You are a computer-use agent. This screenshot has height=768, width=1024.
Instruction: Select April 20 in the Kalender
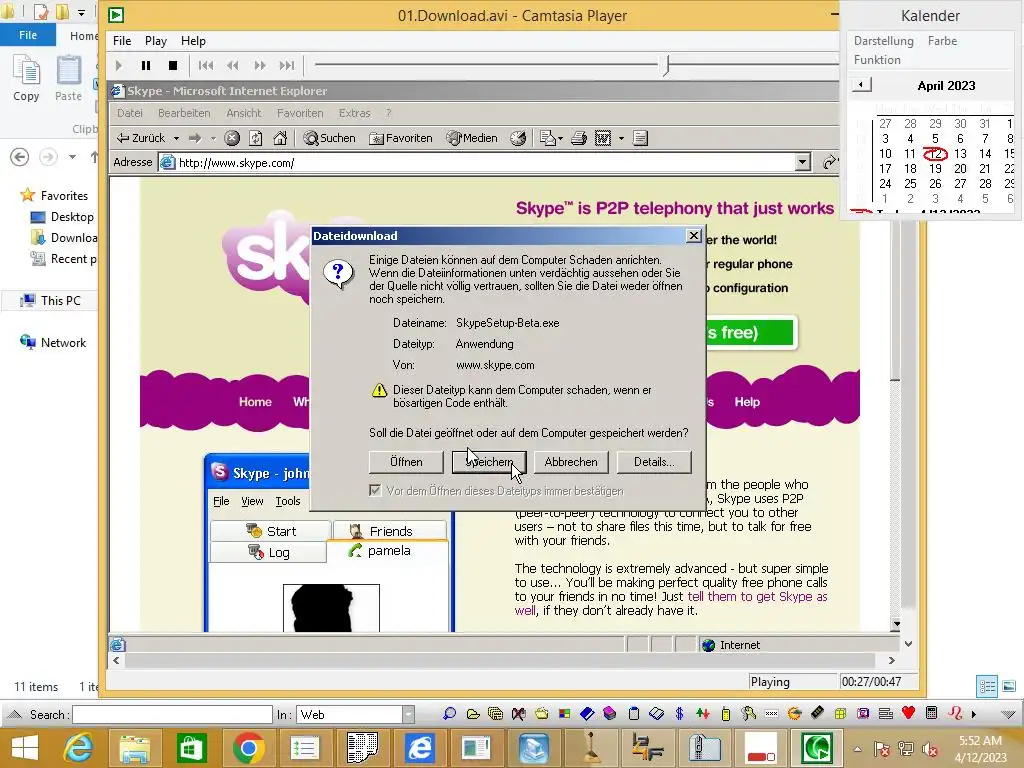[960, 168]
